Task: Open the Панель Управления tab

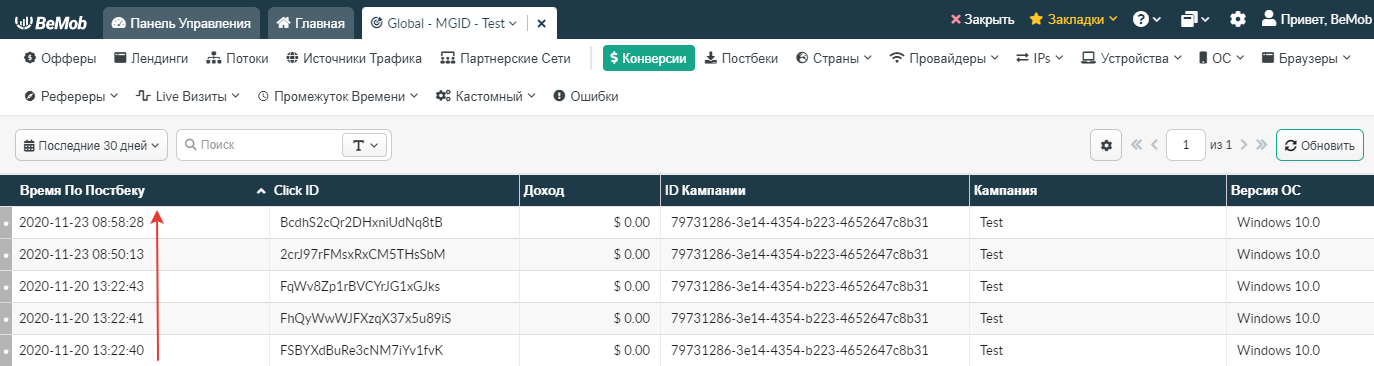Action: (x=181, y=22)
